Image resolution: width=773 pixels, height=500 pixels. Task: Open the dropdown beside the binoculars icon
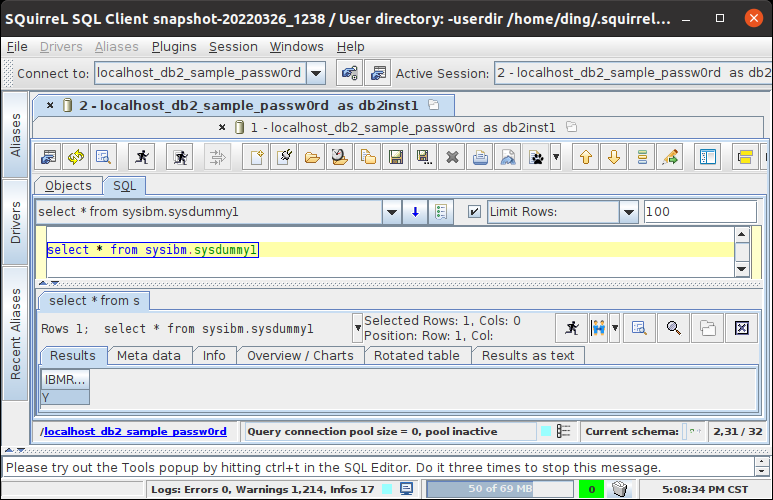(x=615, y=327)
